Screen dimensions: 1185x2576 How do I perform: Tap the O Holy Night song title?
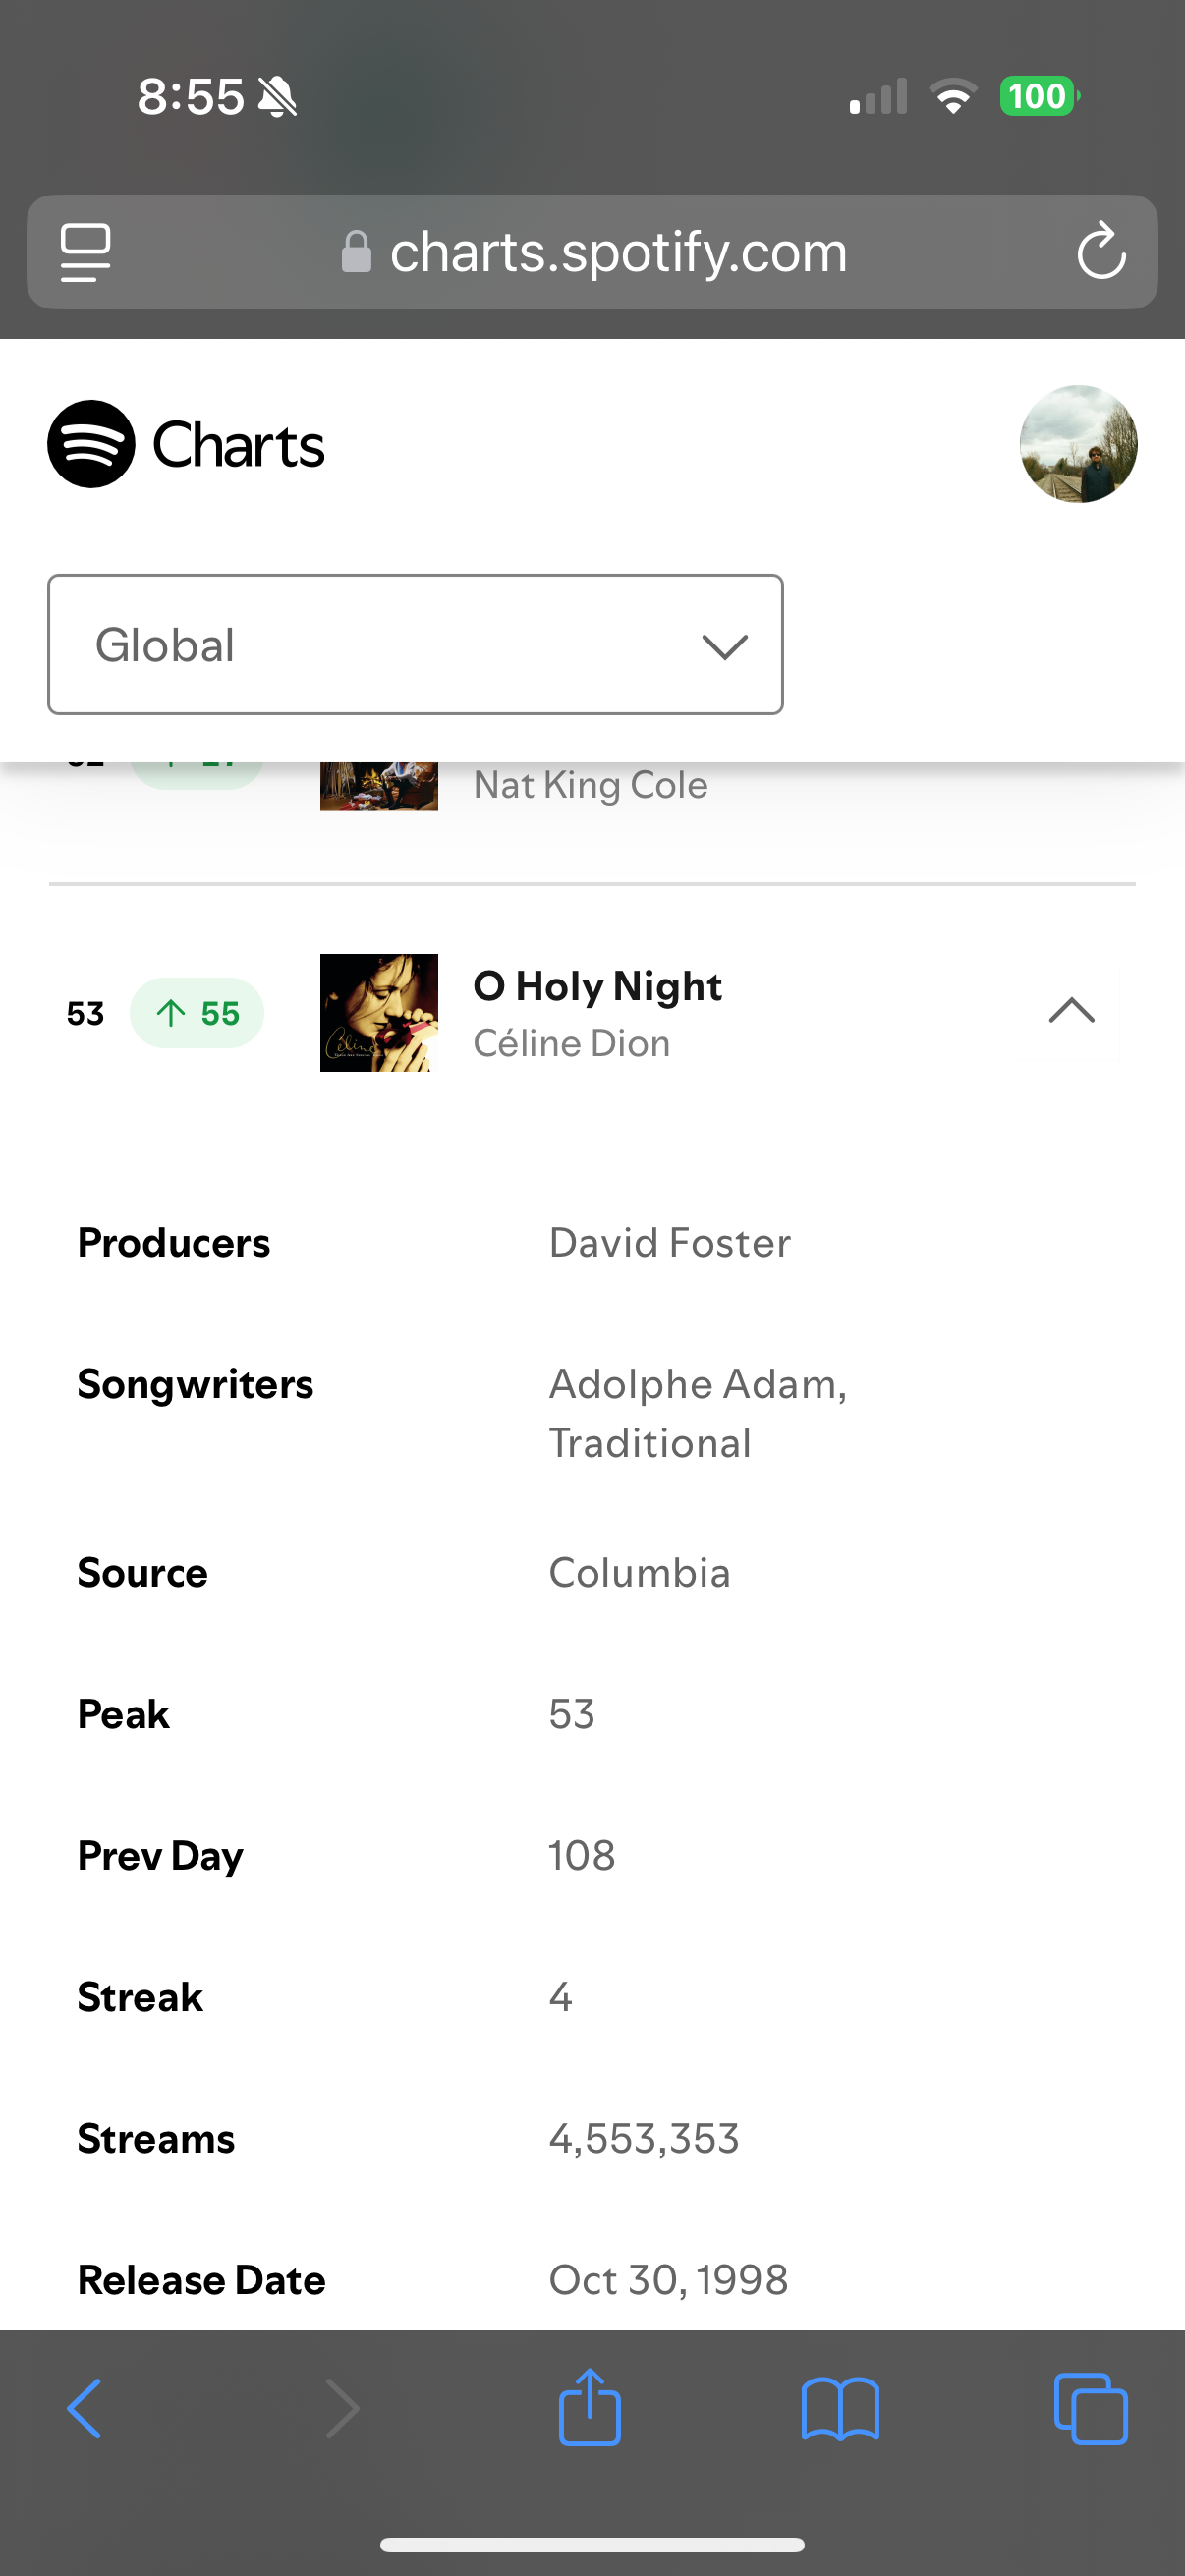click(597, 986)
